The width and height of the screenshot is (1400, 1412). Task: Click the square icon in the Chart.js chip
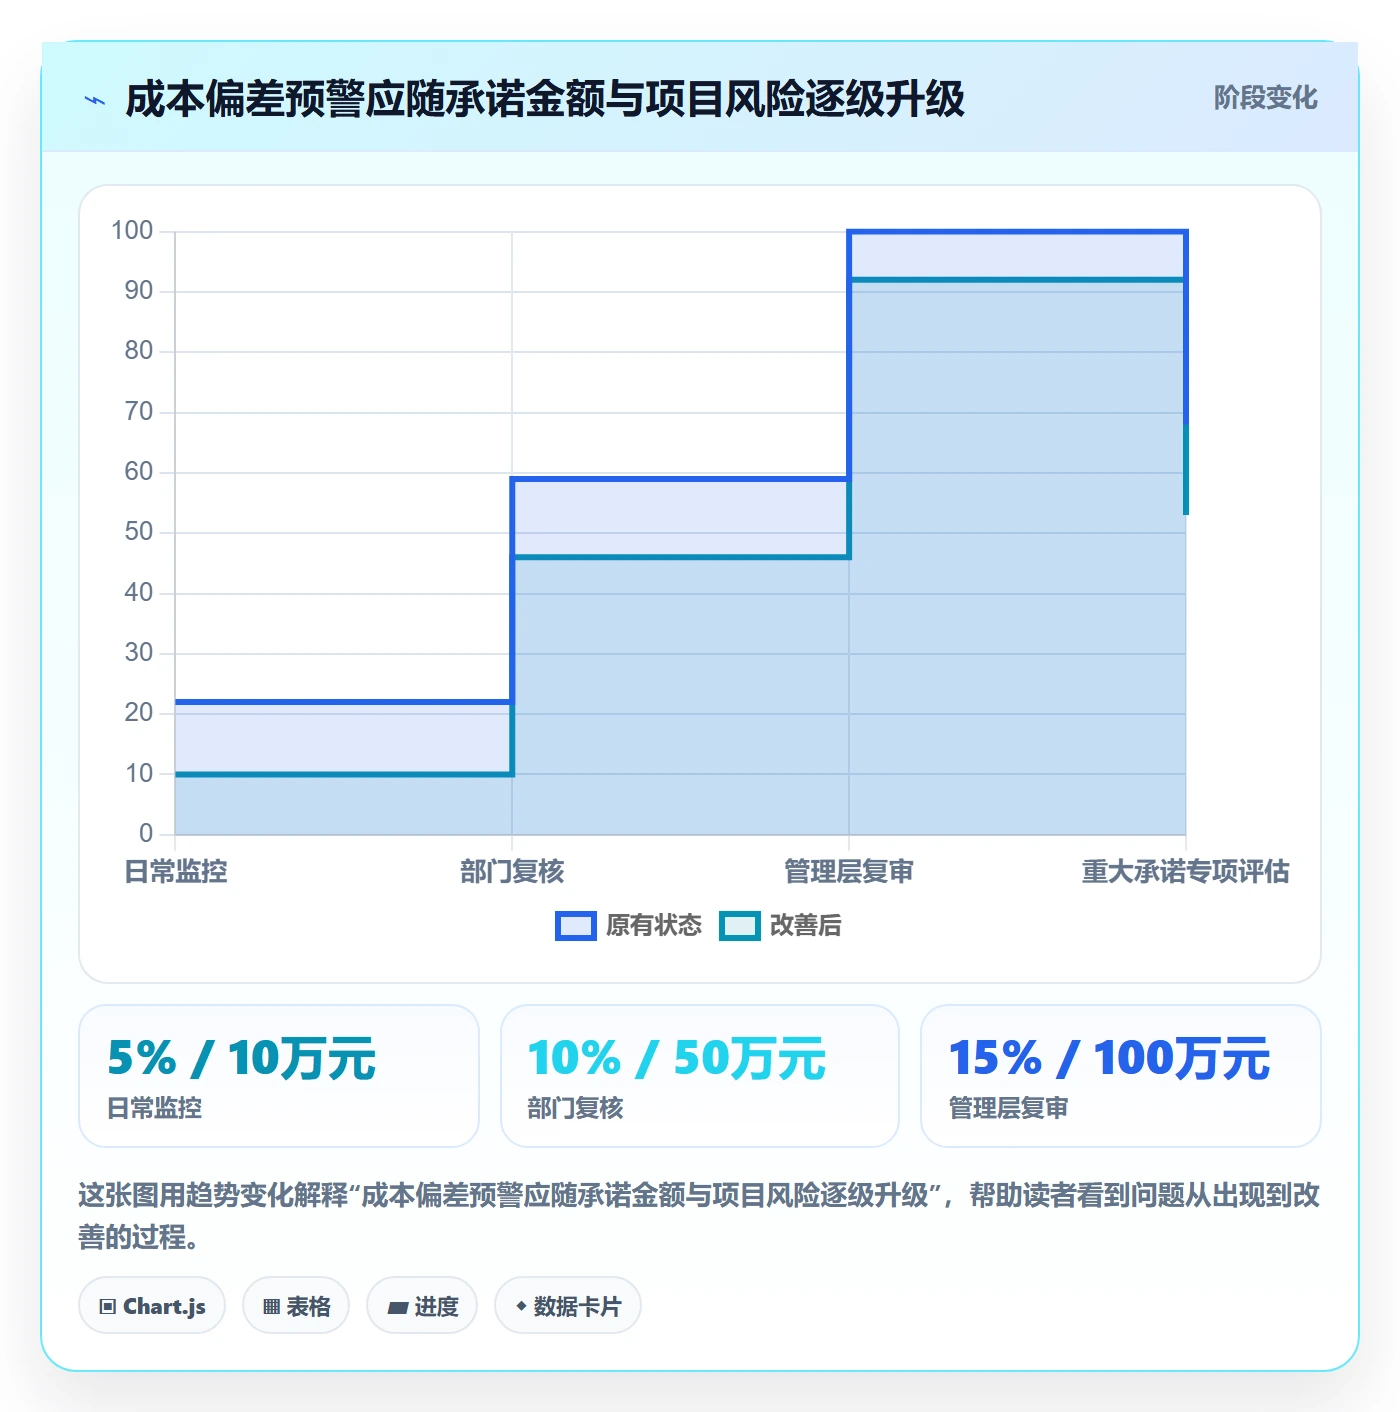coord(108,1307)
